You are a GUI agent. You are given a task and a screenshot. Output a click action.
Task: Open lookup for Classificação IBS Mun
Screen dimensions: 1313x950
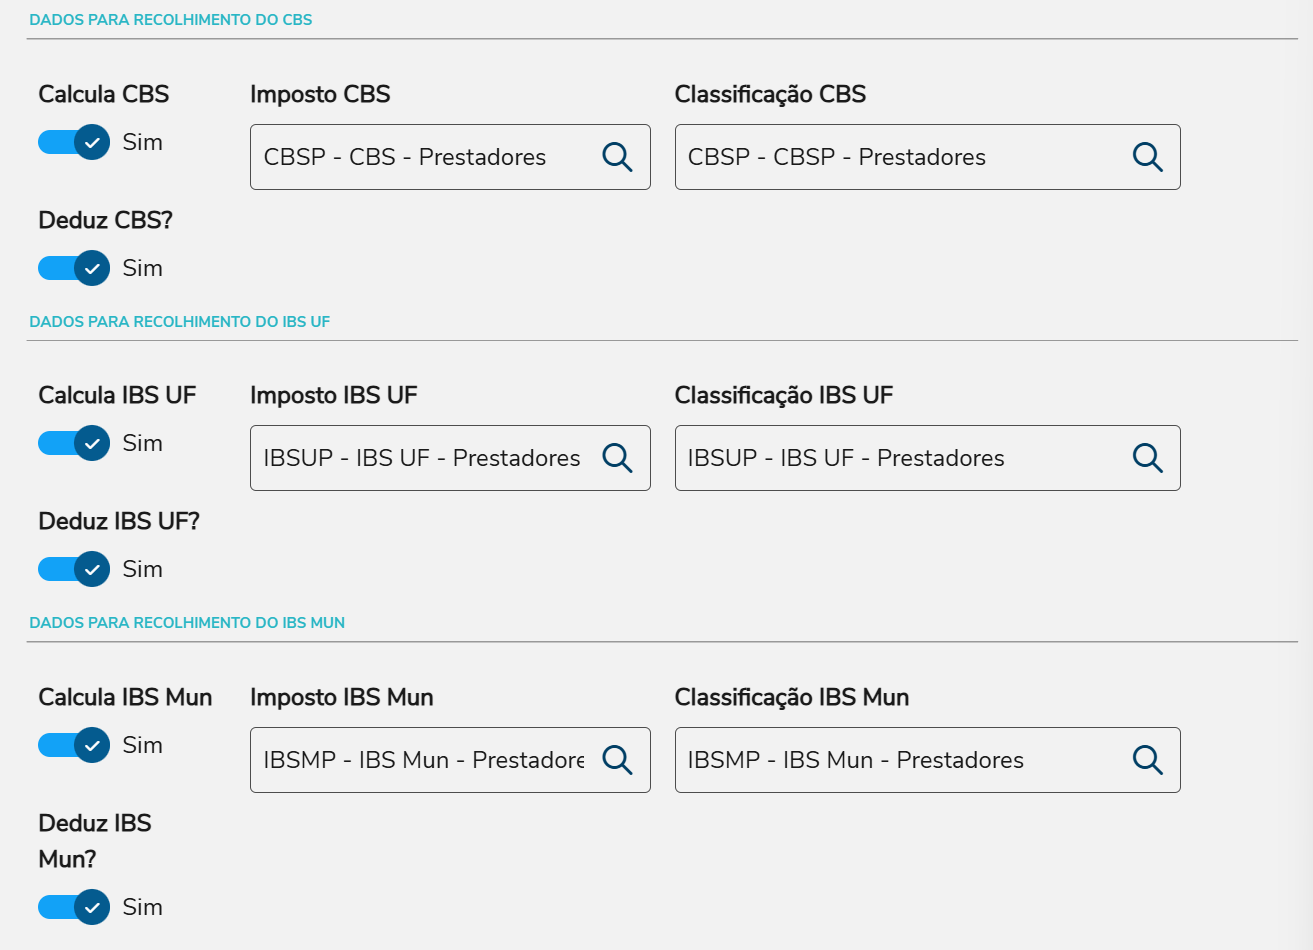(x=1147, y=760)
